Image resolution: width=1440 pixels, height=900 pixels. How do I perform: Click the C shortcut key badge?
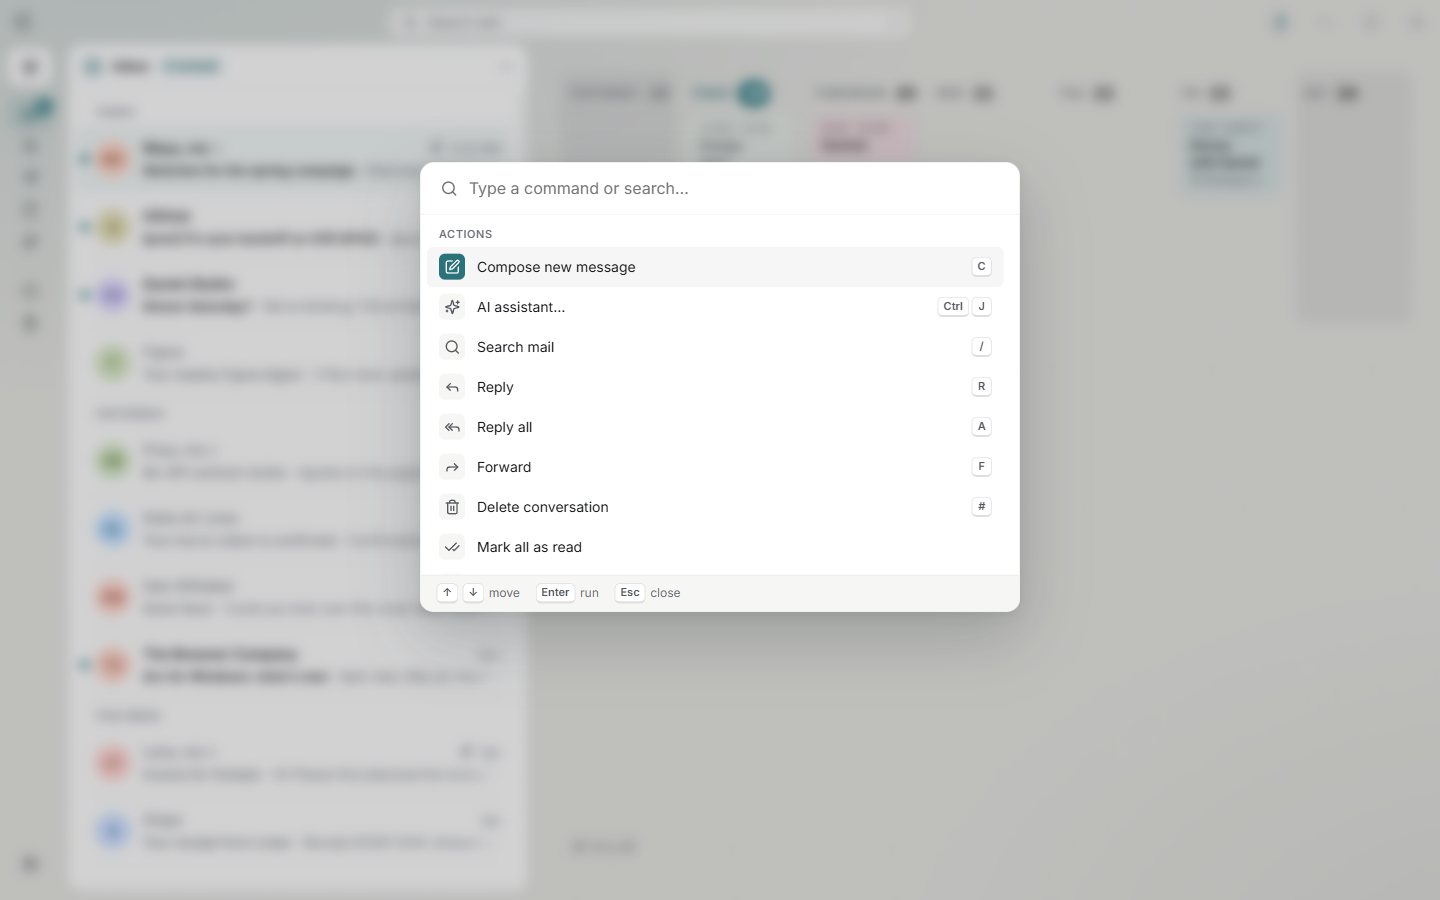[x=981, y=267]
